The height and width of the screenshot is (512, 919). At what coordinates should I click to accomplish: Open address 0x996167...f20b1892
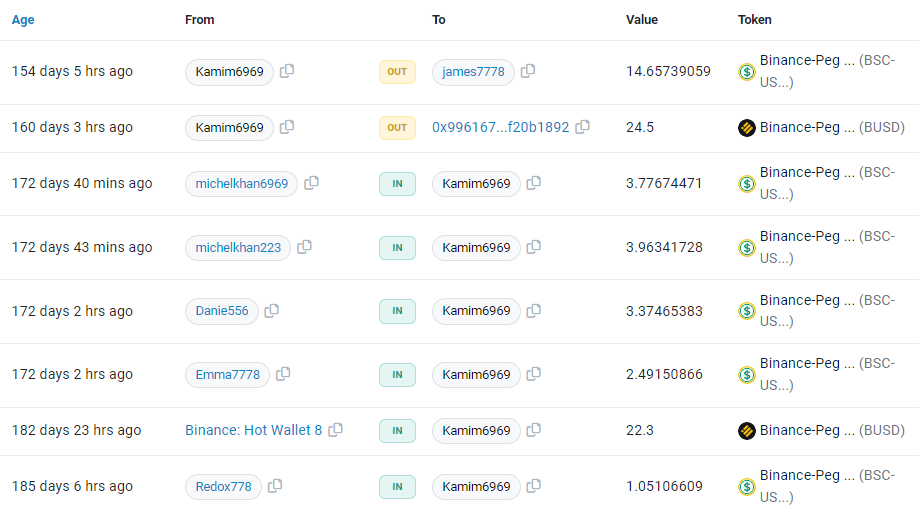click(x=501, y=127)
